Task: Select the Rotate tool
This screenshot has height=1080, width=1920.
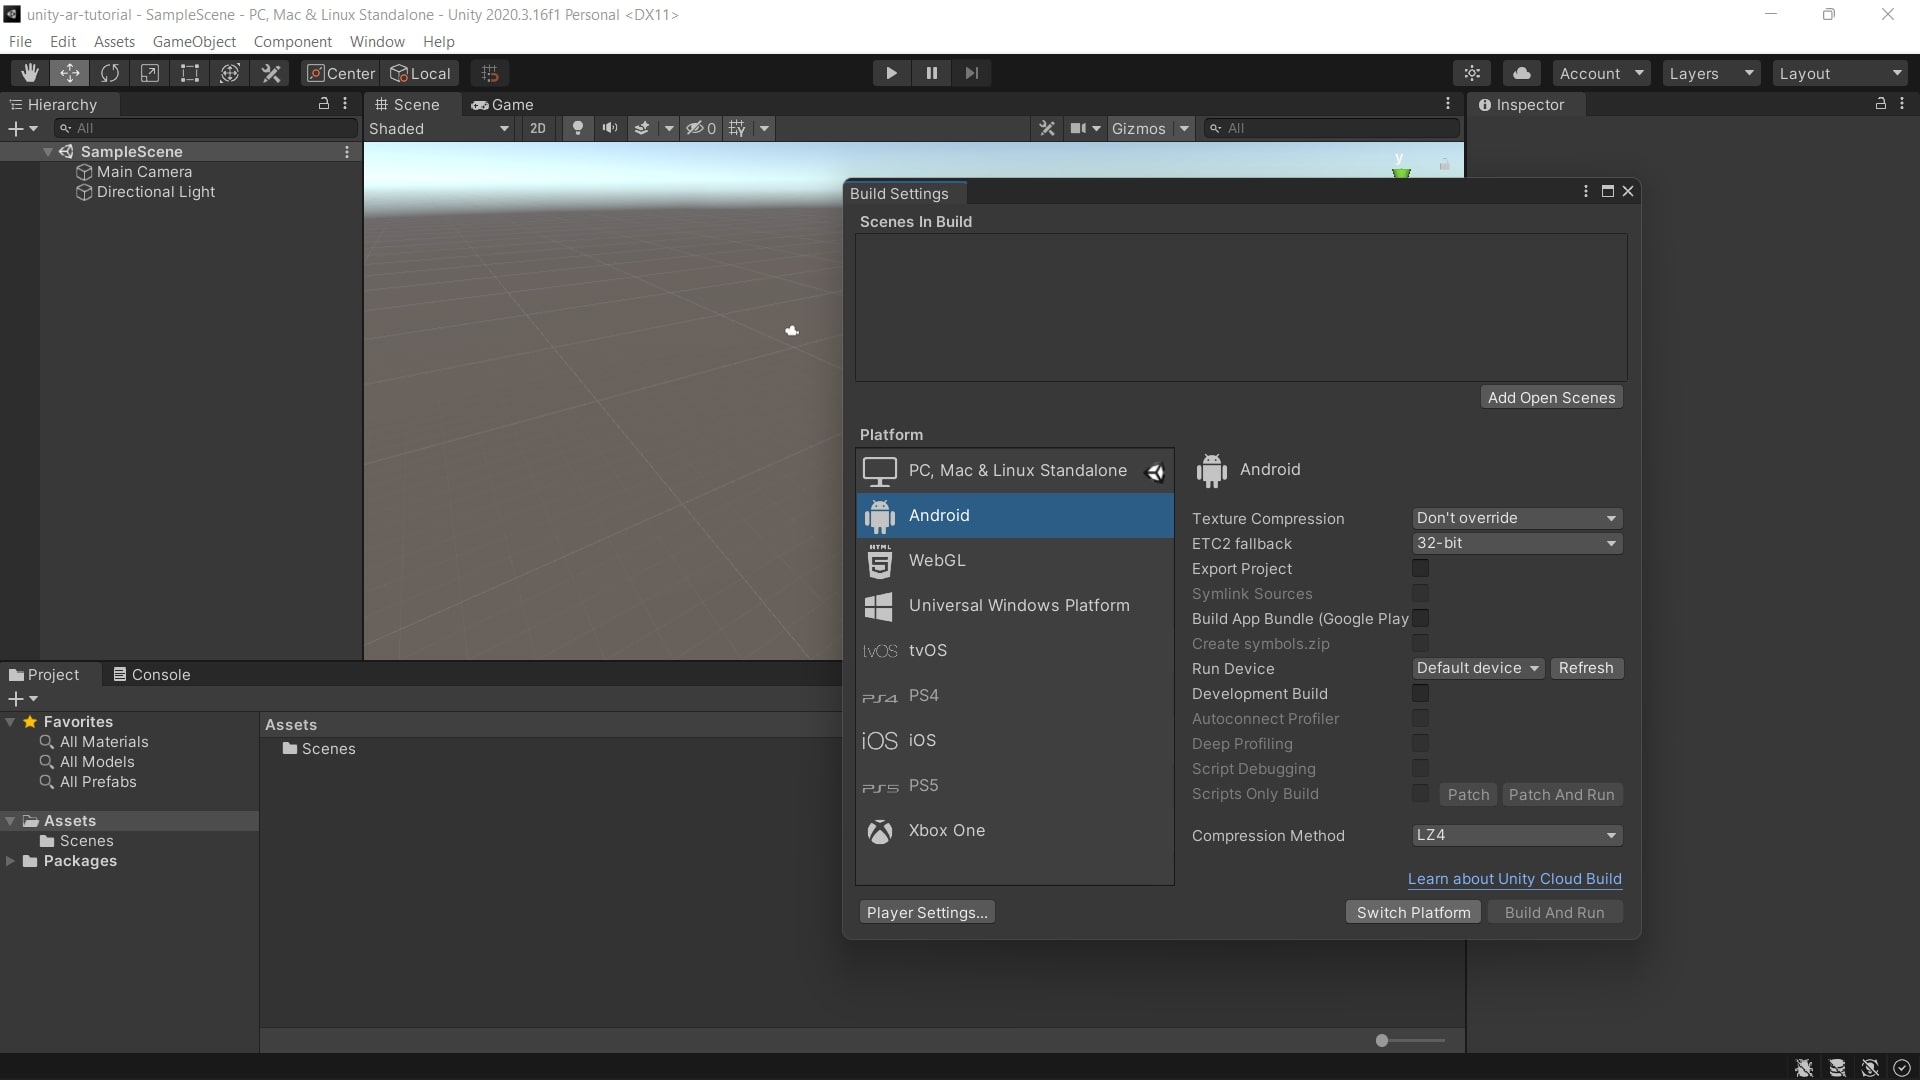Action: pyautogui.click(x=110, y=73)
